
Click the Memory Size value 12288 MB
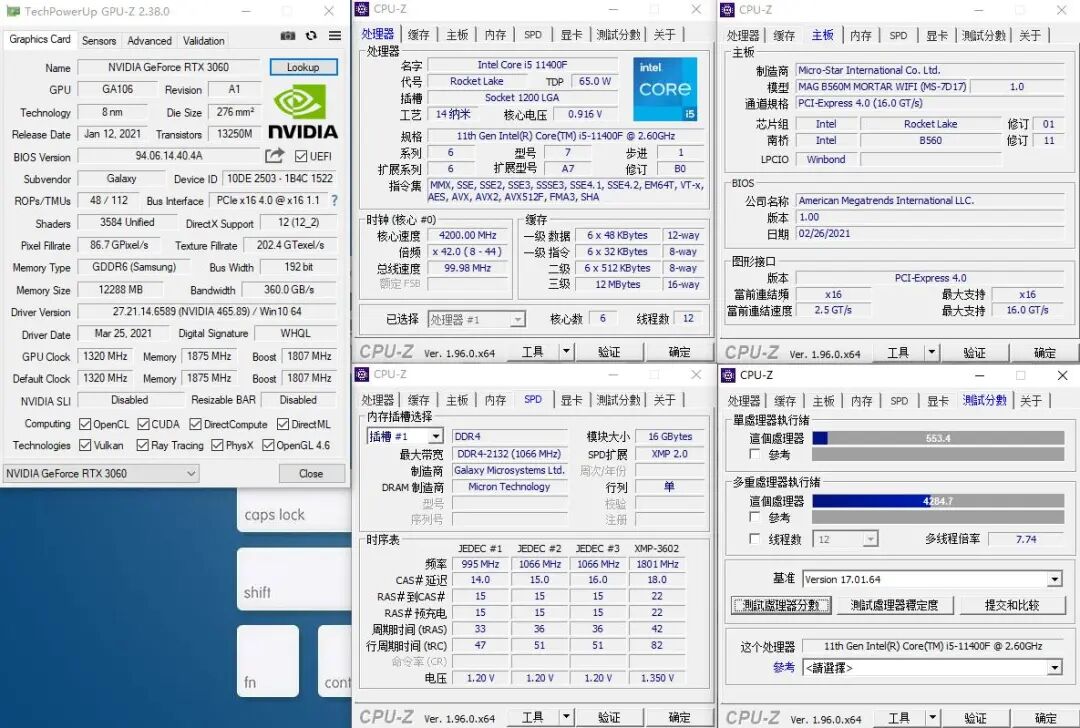121,289
